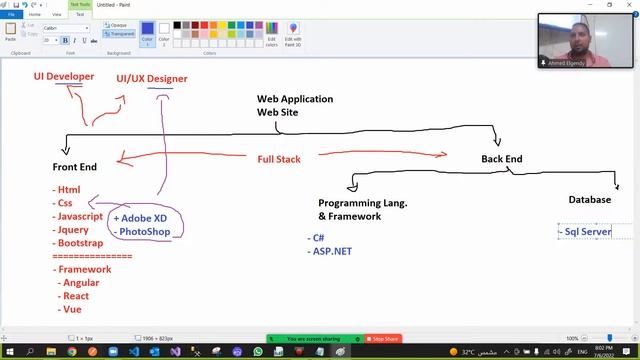Copy the selected text
Screen dimensions: 640x360
29,34
